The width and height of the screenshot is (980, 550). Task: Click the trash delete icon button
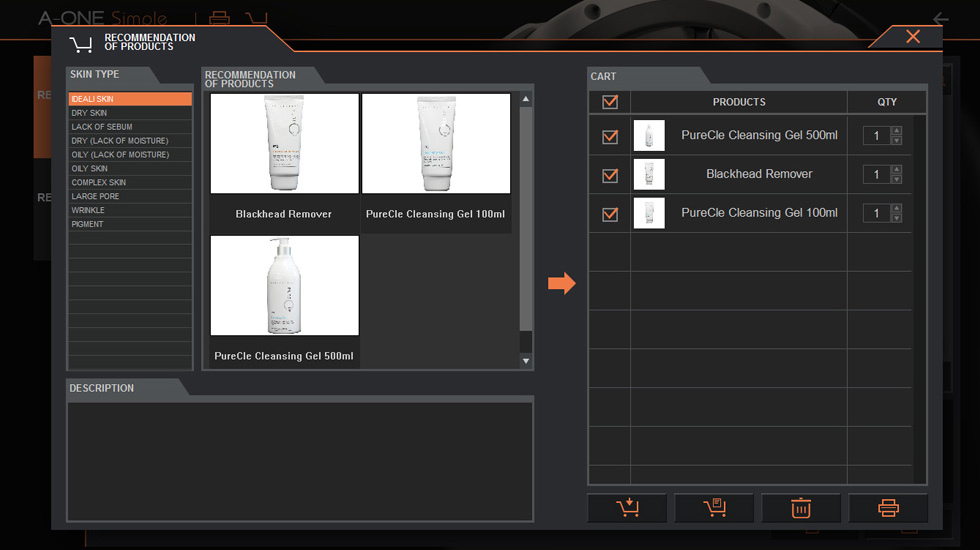[801, 508]
